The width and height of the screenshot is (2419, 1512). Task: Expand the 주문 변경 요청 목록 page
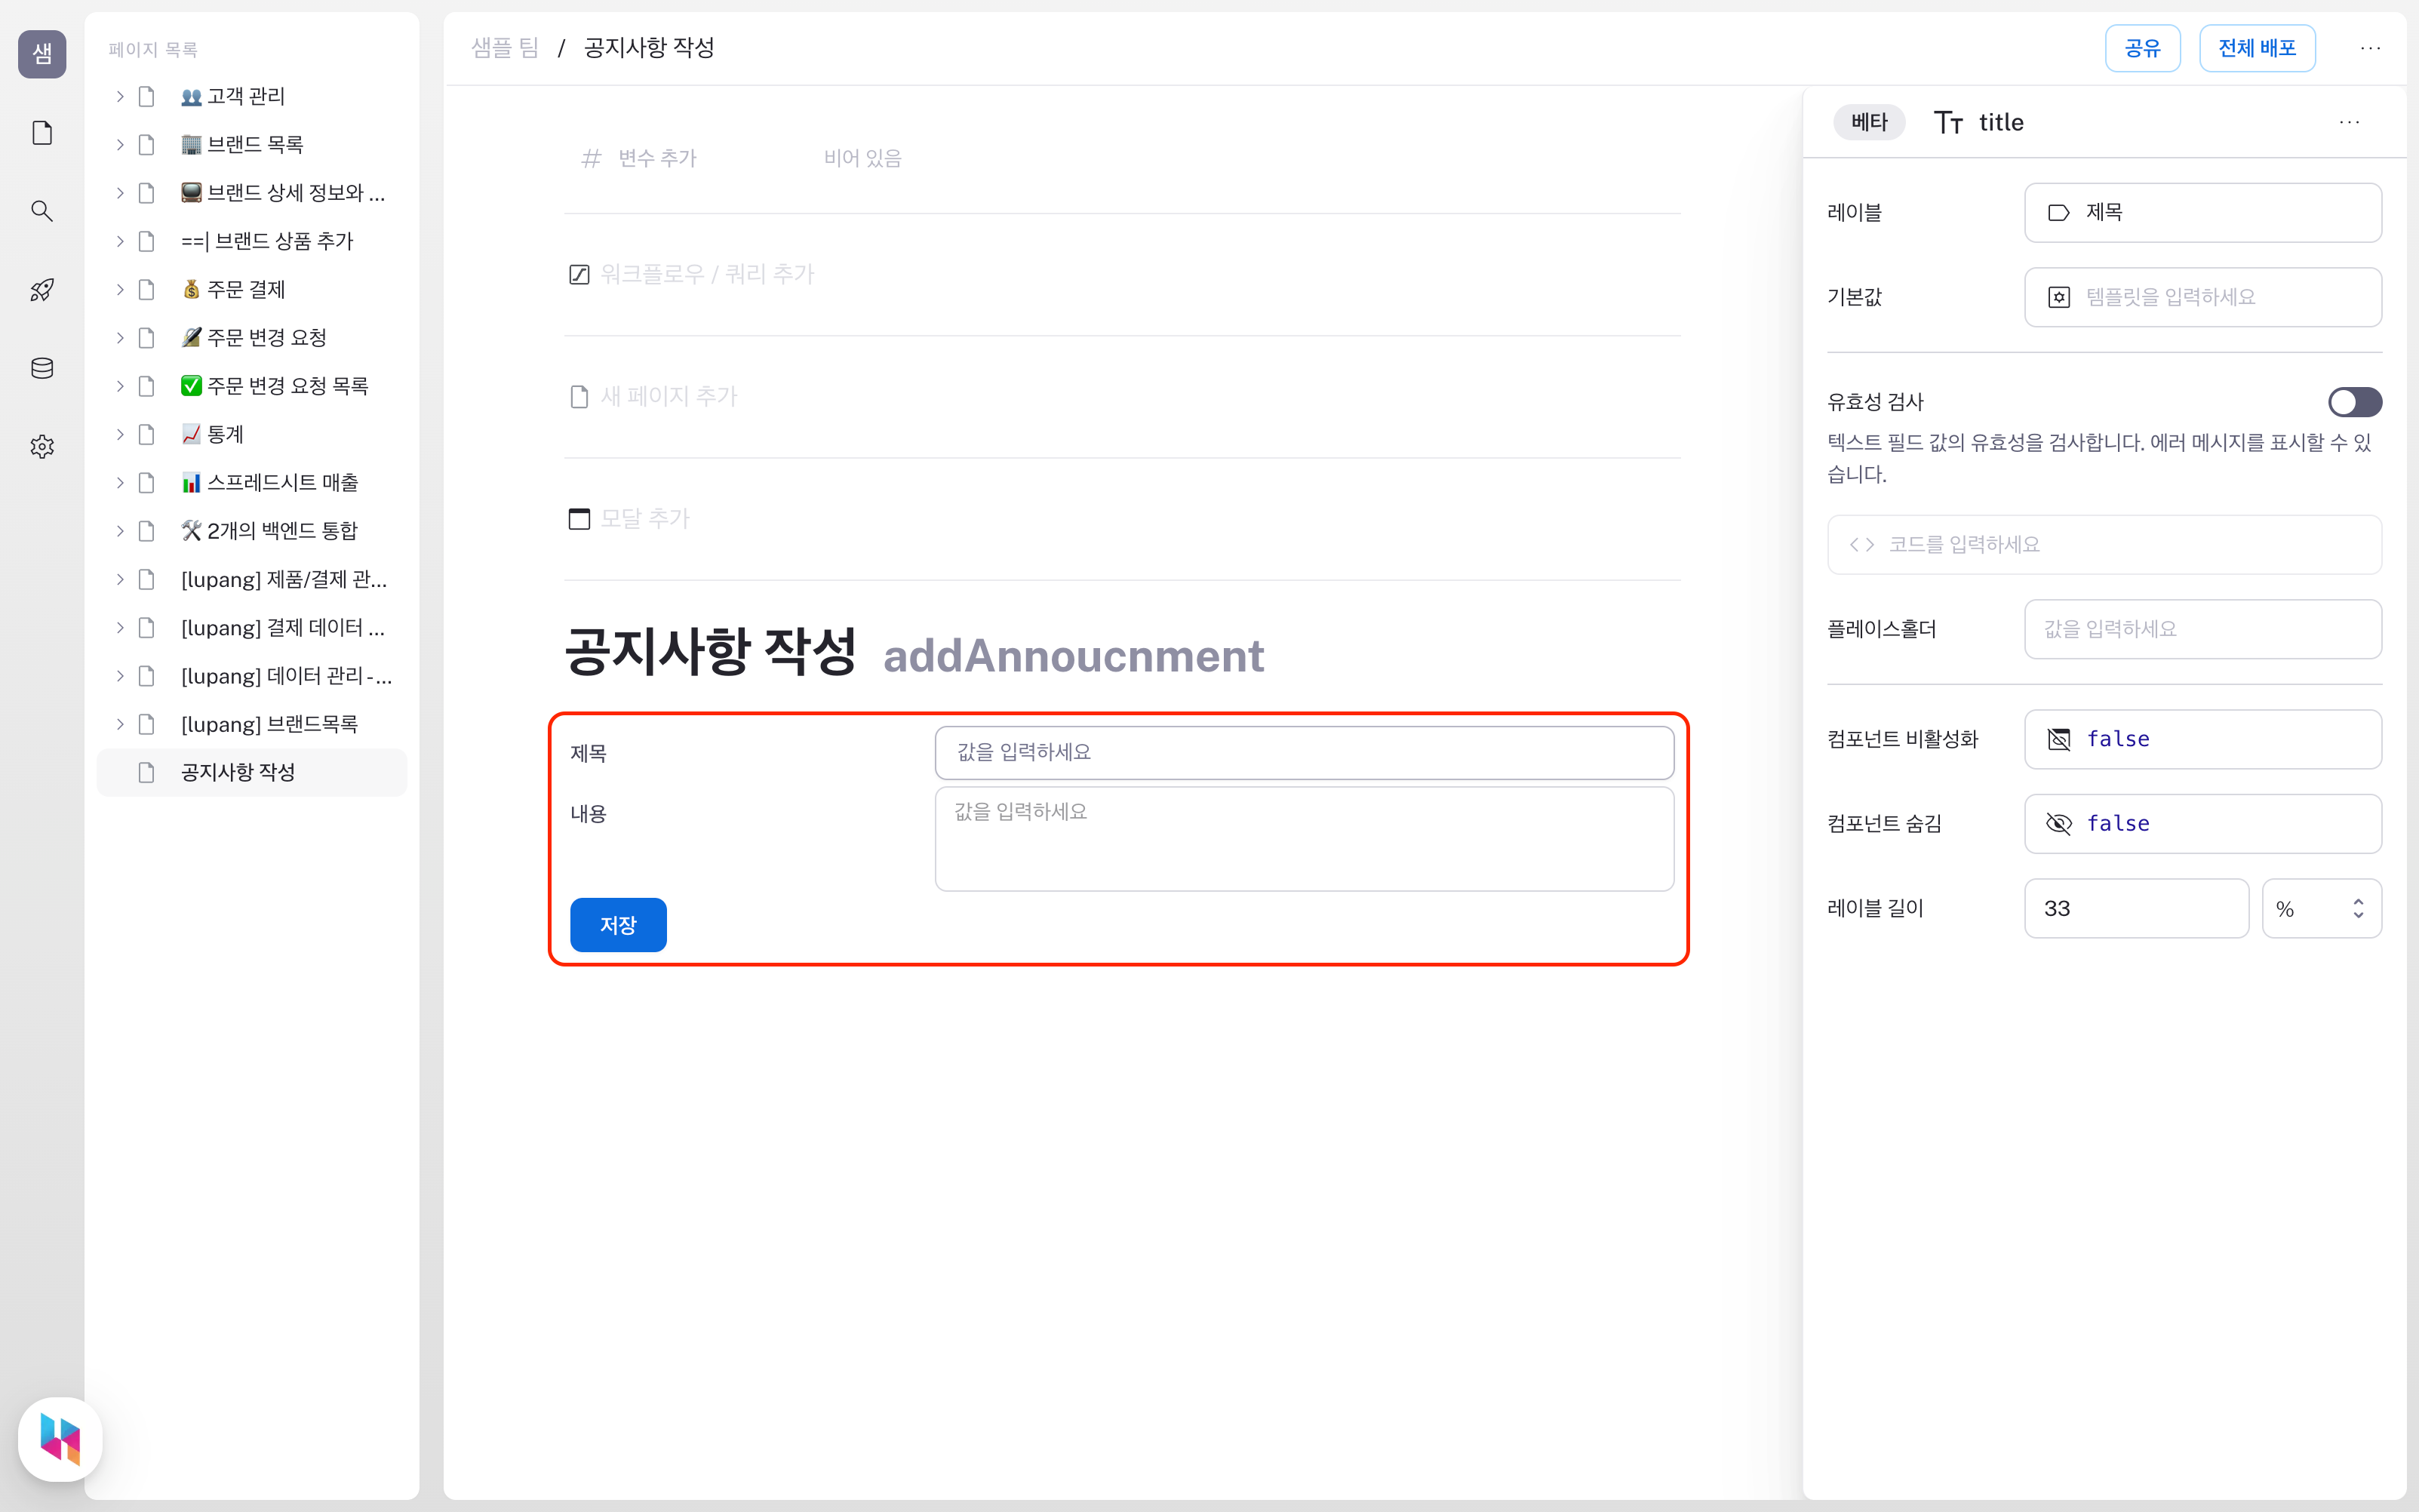point(120,386)
